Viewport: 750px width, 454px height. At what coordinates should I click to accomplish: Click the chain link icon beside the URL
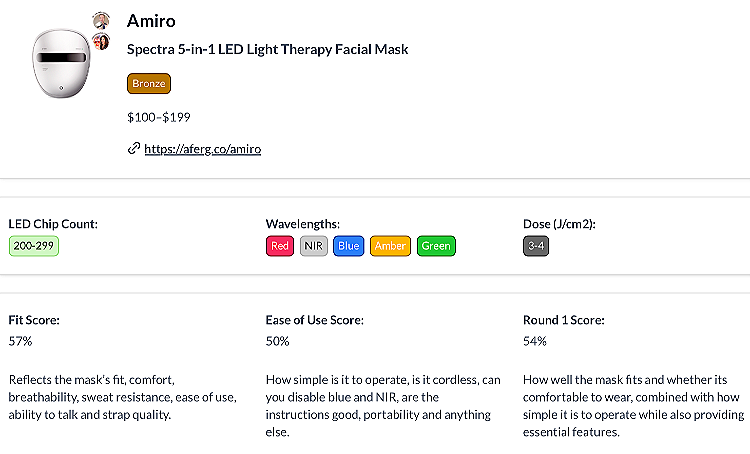point(134,149)
